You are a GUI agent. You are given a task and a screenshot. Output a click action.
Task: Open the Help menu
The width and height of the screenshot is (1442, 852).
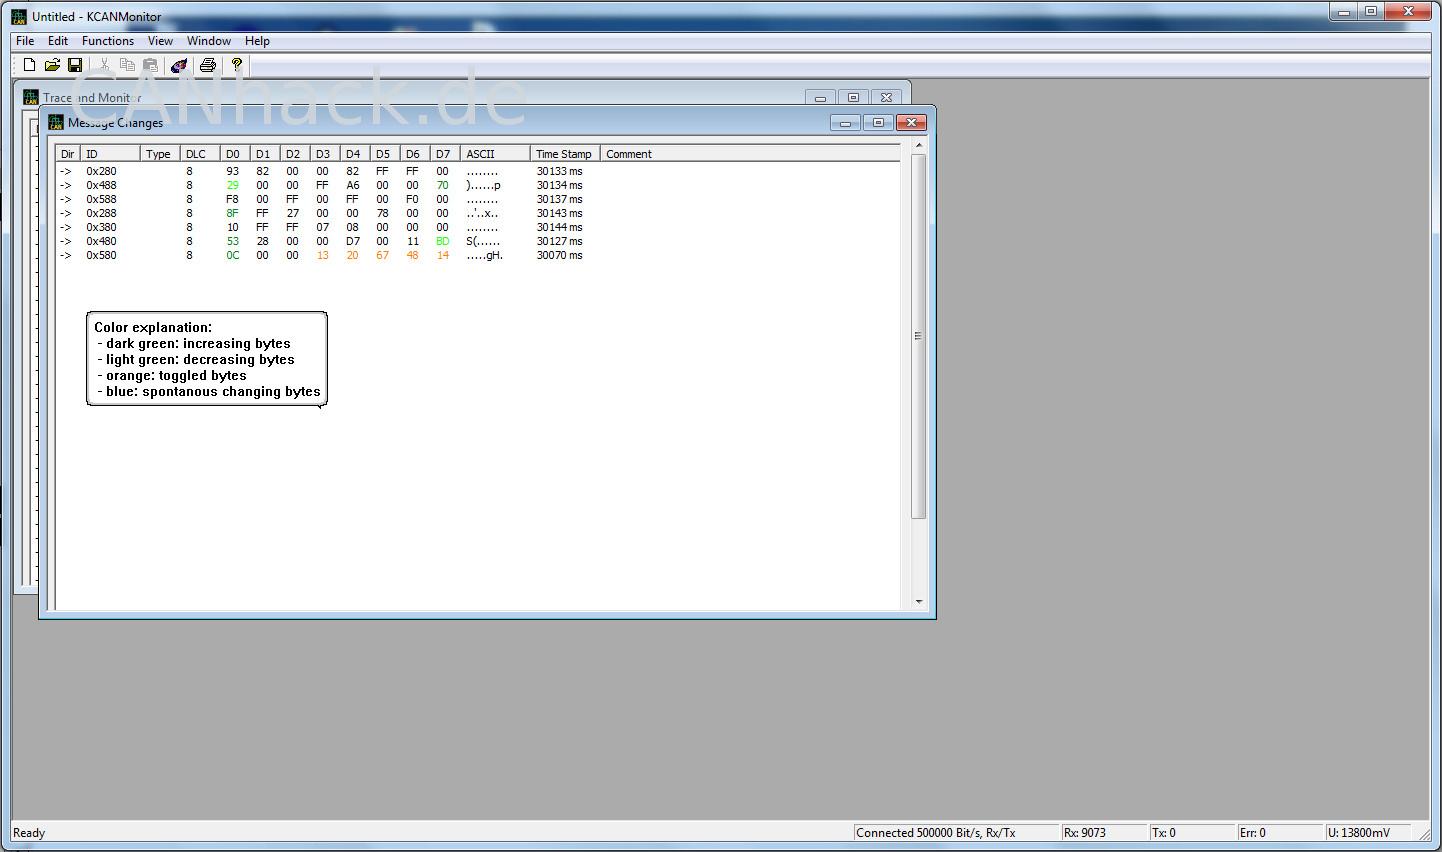[257, 41]
